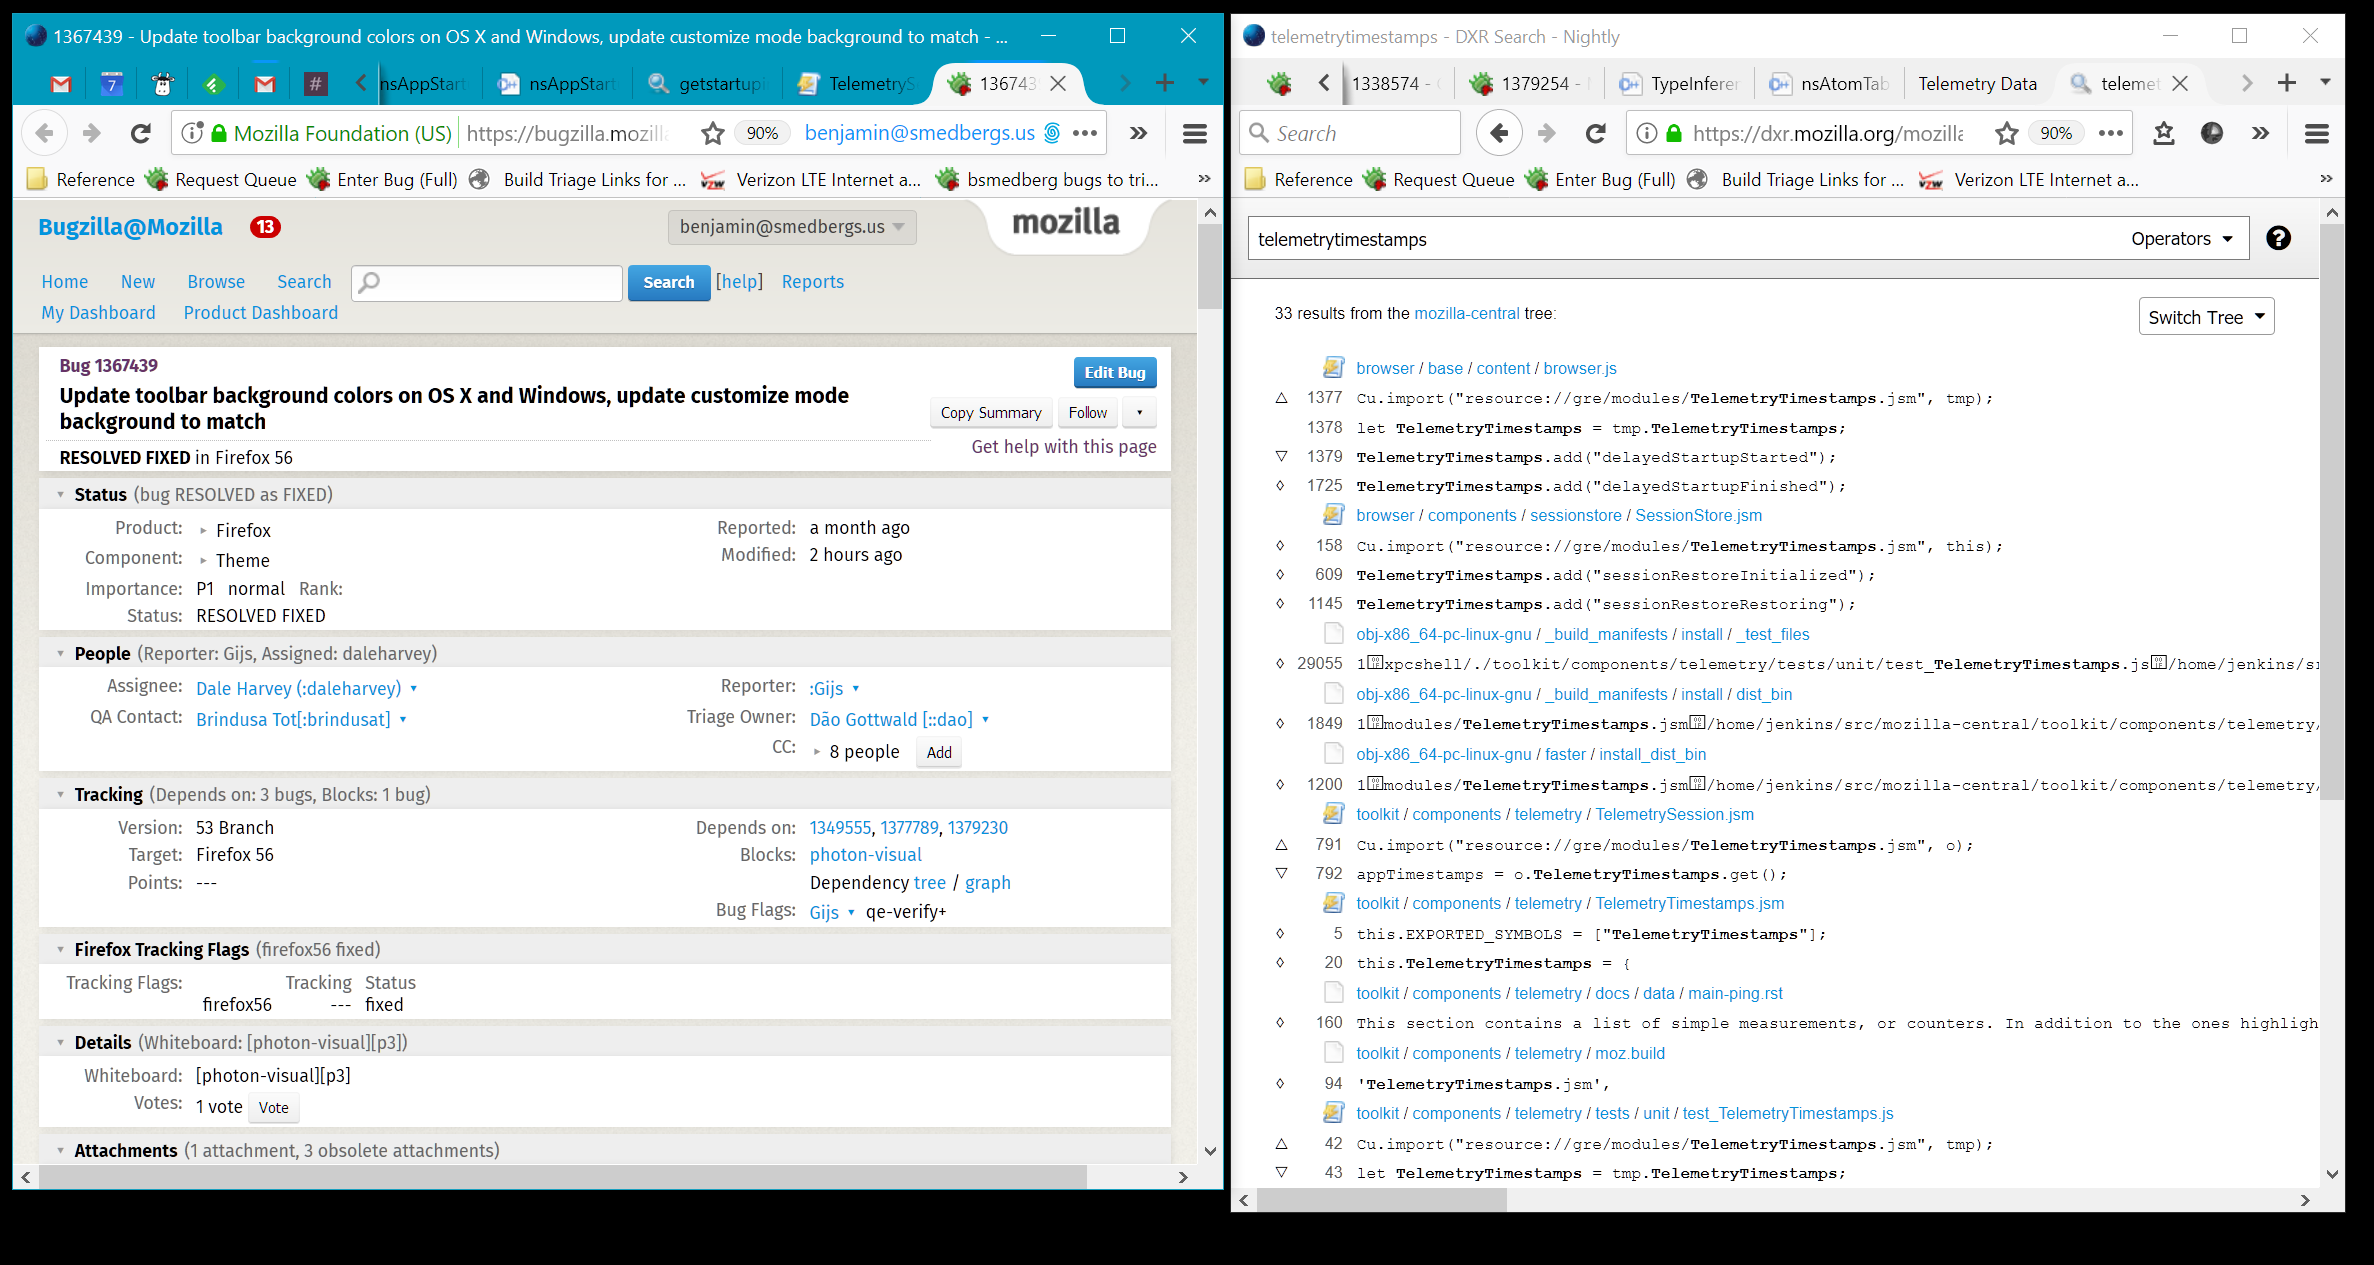This screenshot has height=1265, width=2374.
Task: Open the Operators dropdown in DXR
Action: tap(2182, 239)
